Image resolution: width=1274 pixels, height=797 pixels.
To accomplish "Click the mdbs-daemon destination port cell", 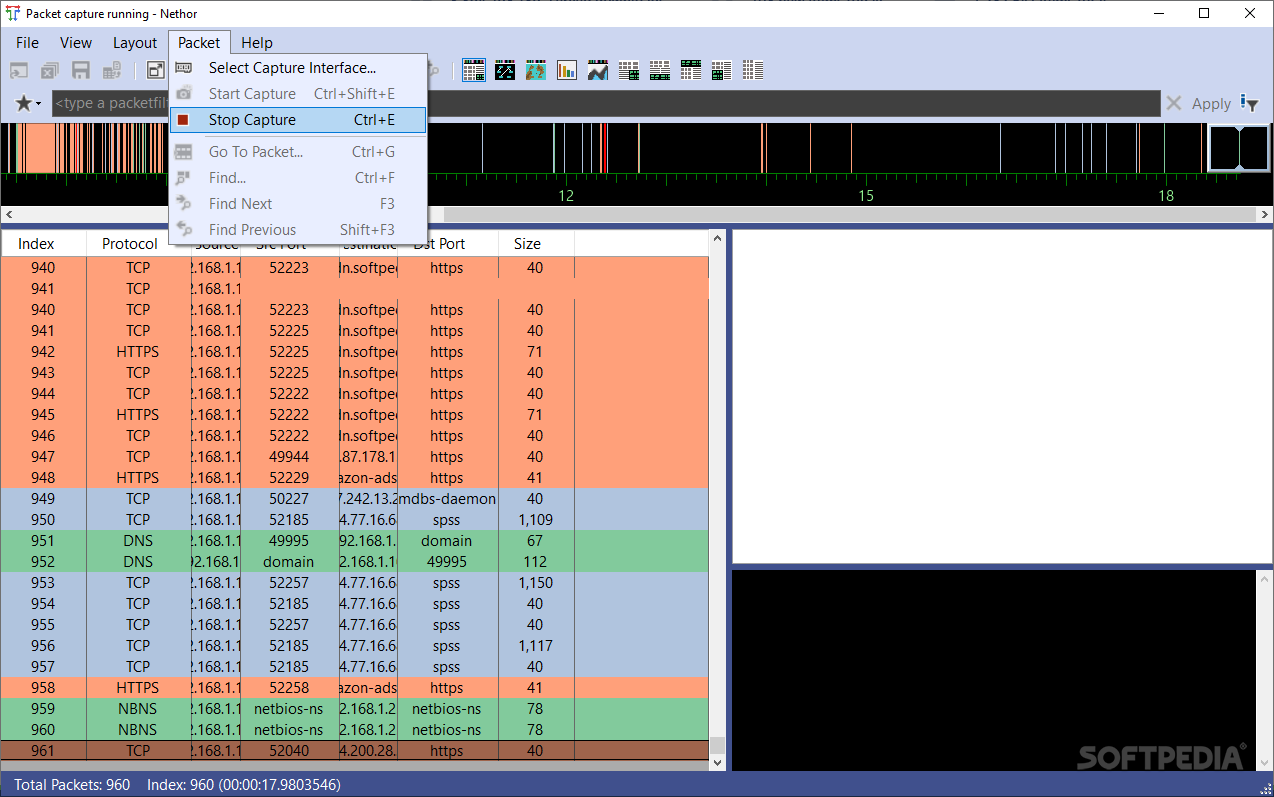I will pyautogui.click(x=448, y=499).
